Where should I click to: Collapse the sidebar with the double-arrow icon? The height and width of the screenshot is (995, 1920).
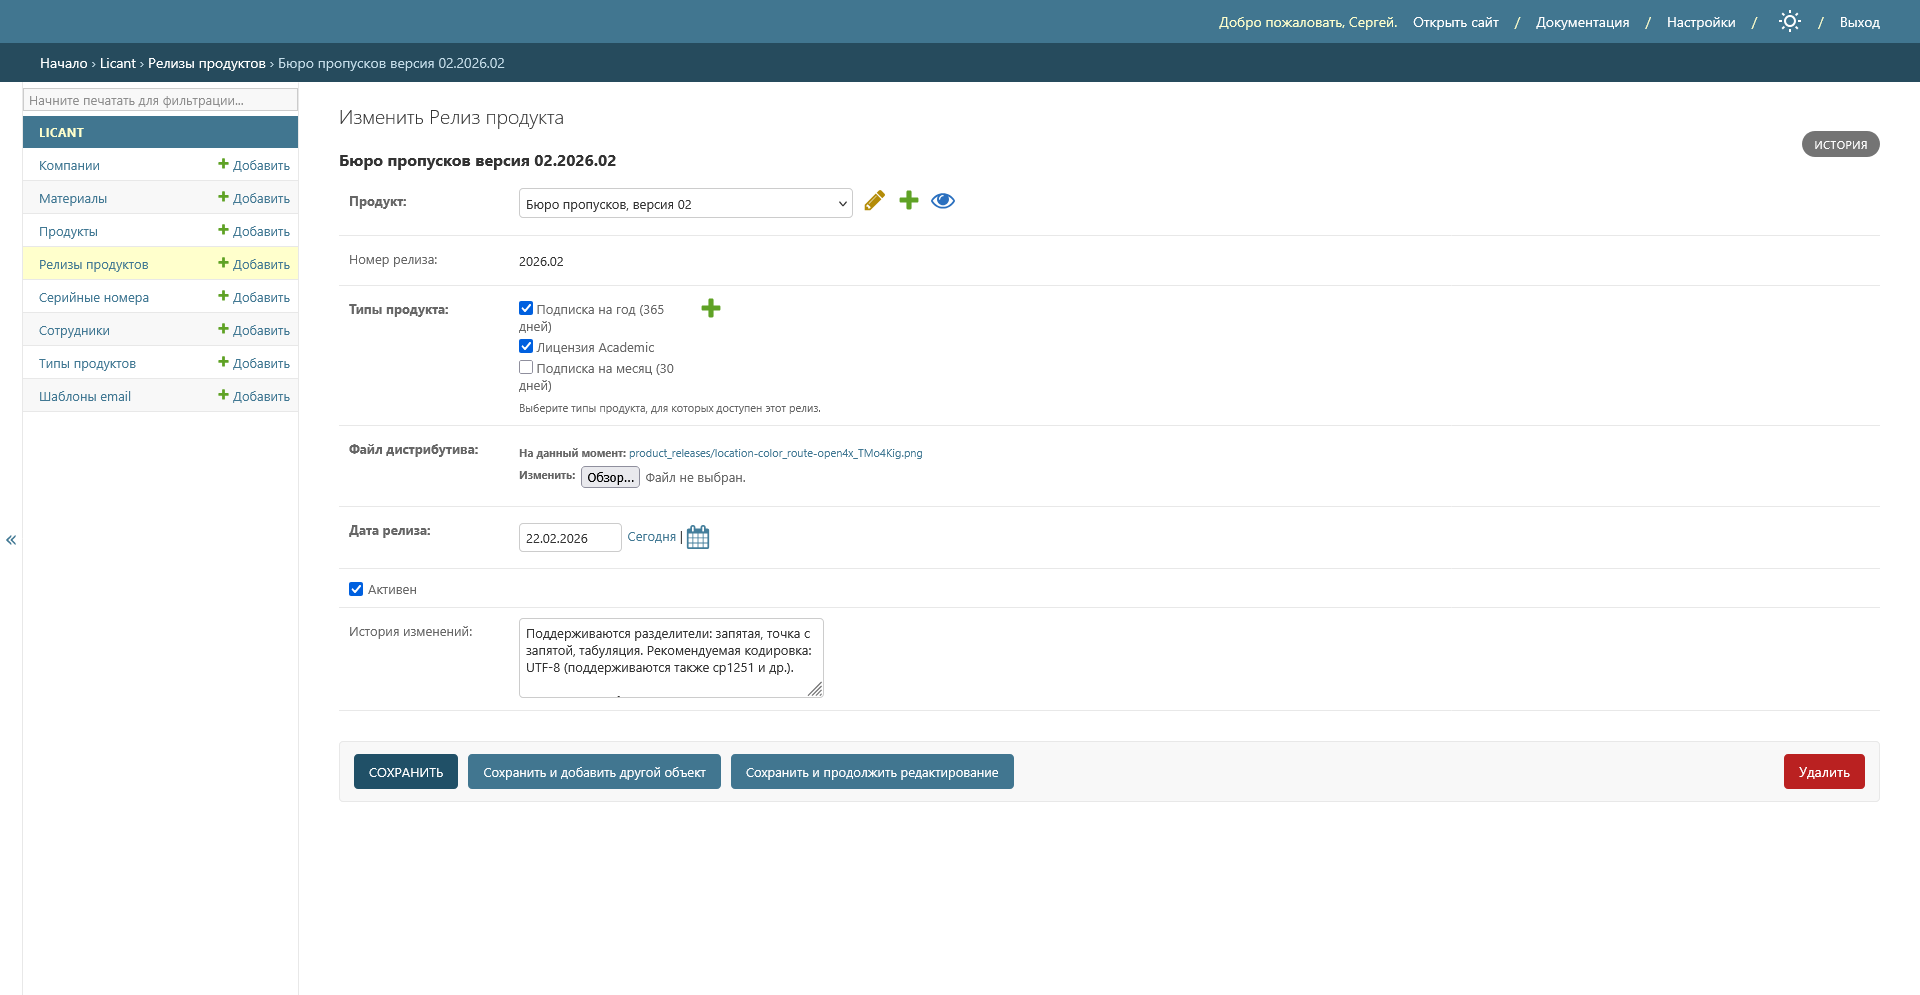11,540
